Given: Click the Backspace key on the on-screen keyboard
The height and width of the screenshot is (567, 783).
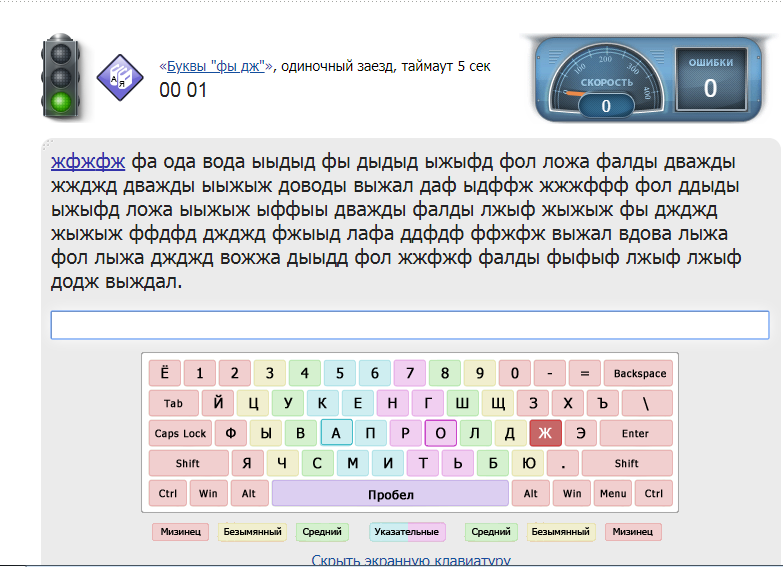Looking at the screenshot, I should tap(639, 373).
